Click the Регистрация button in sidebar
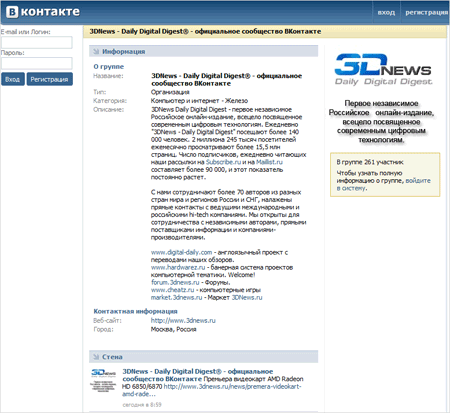 [49, 79]
